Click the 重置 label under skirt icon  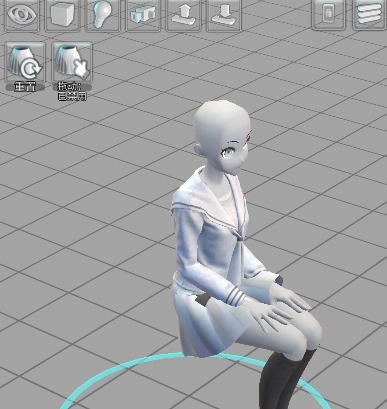(25, 87)
